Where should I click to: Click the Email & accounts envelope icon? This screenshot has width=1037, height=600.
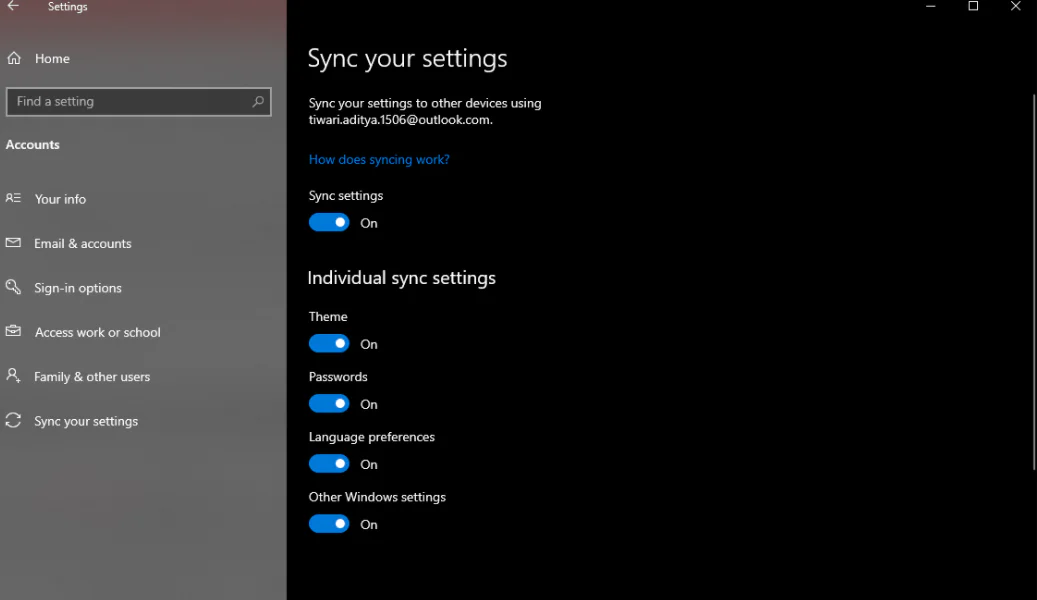[13, 243]
